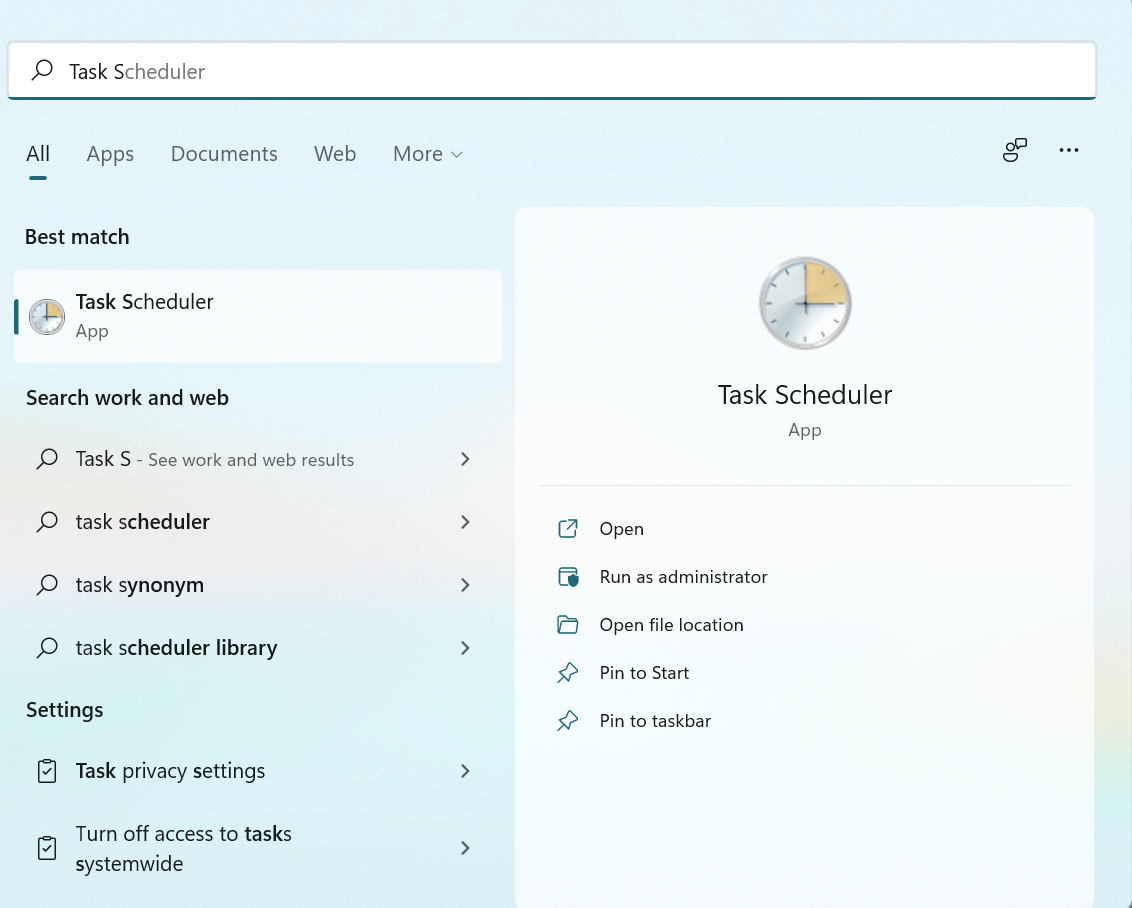Click the Pin to Start pin icon

pos(568,673)
